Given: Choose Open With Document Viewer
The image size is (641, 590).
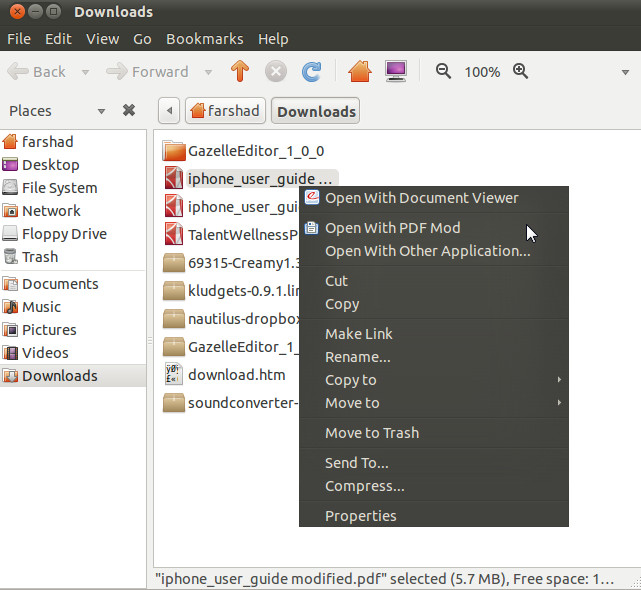Looking at the screenshot, I should (x=434, y=198).
